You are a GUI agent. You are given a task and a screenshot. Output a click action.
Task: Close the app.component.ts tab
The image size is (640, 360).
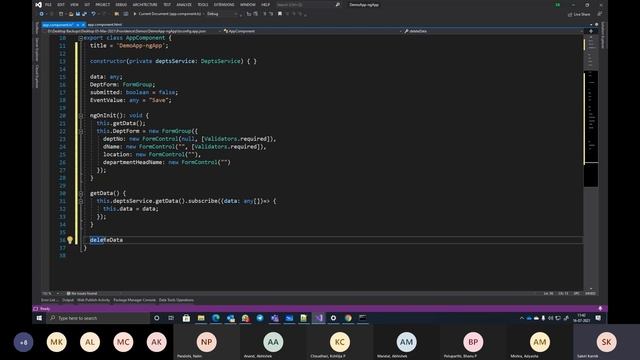click(x=83, y=25)
